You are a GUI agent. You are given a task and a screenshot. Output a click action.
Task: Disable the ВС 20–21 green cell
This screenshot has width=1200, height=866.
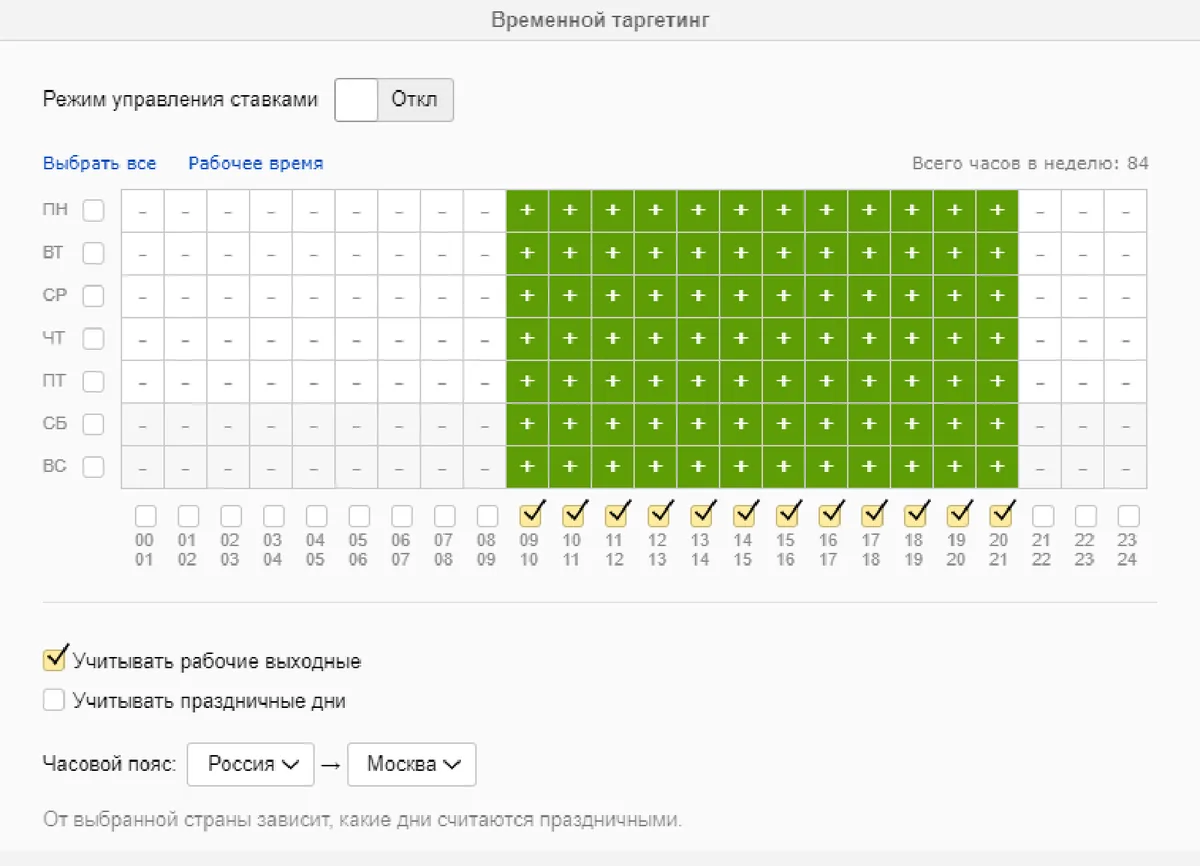pos(997,467)
